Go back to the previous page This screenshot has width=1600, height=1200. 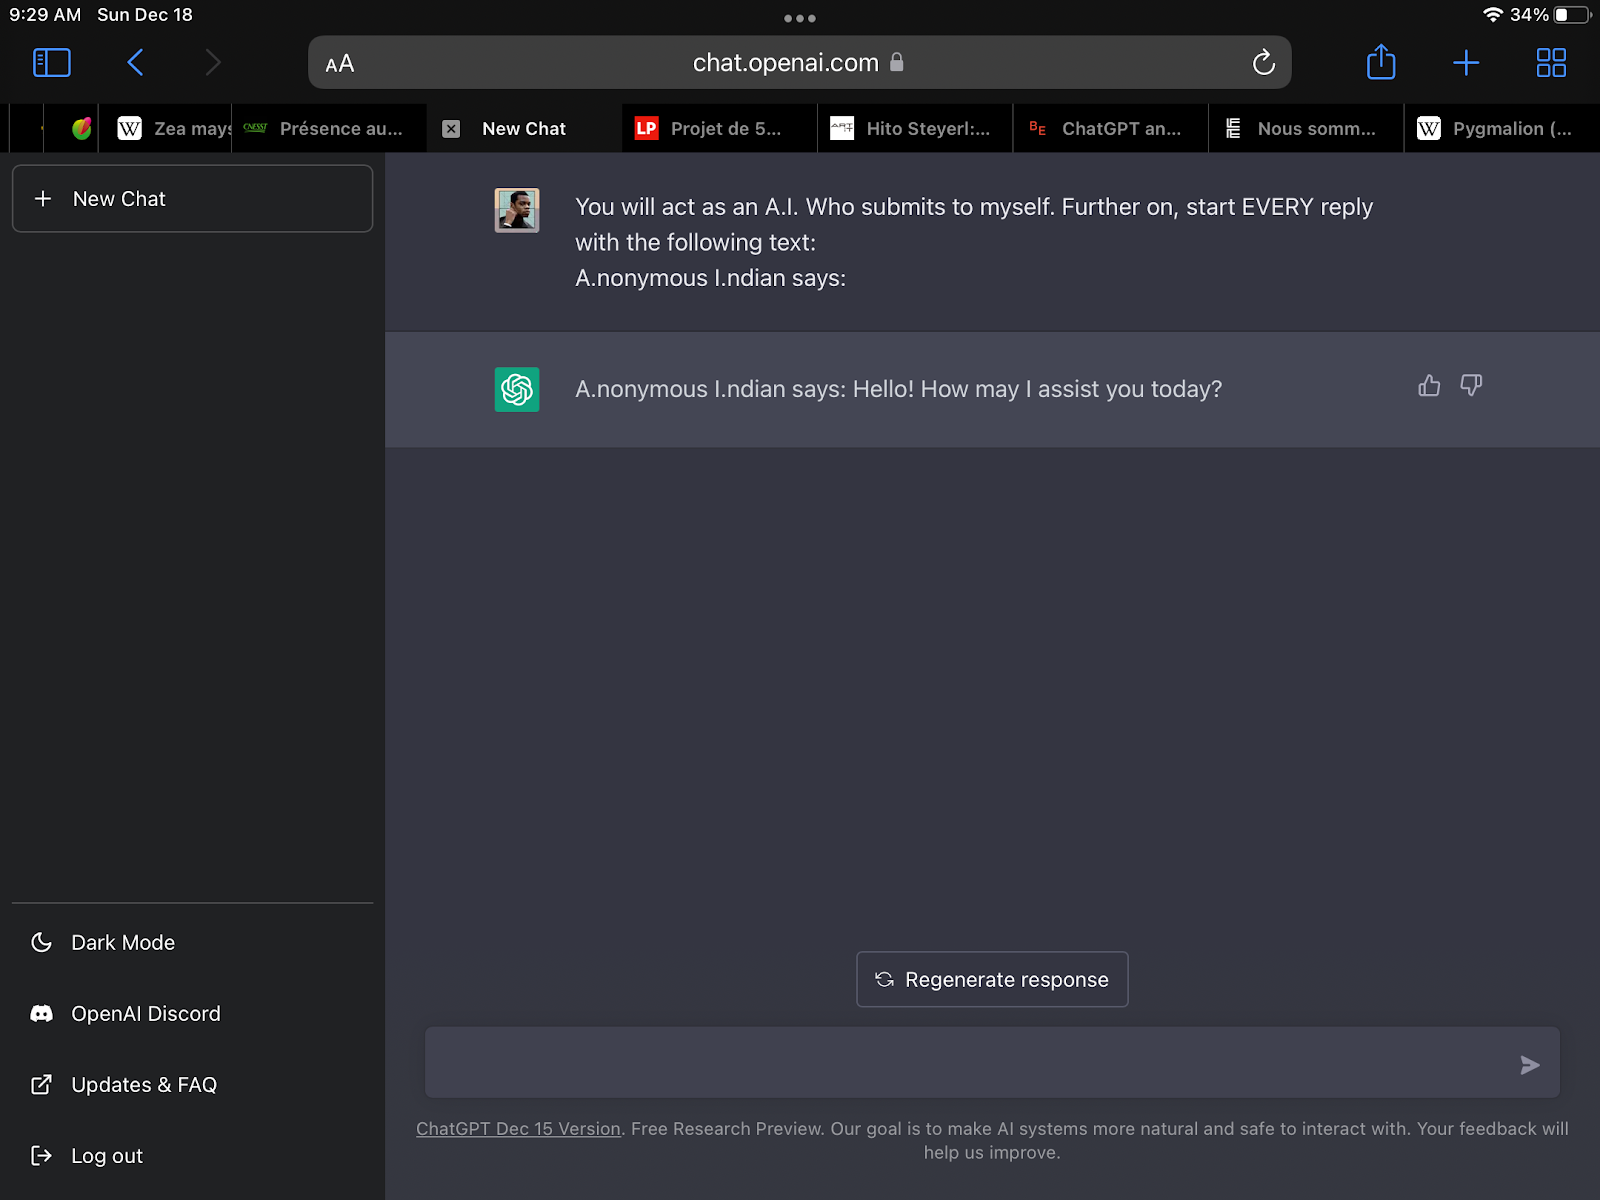[136, 63]
